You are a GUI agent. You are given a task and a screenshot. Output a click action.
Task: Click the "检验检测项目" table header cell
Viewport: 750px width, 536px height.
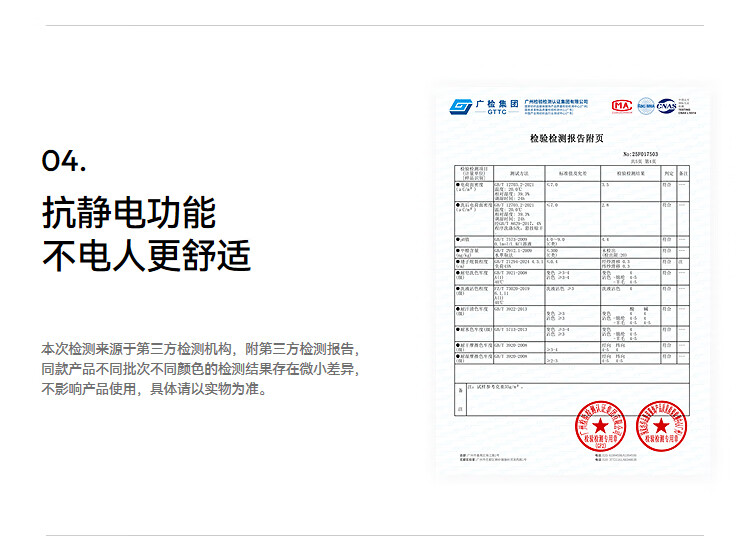474,173
